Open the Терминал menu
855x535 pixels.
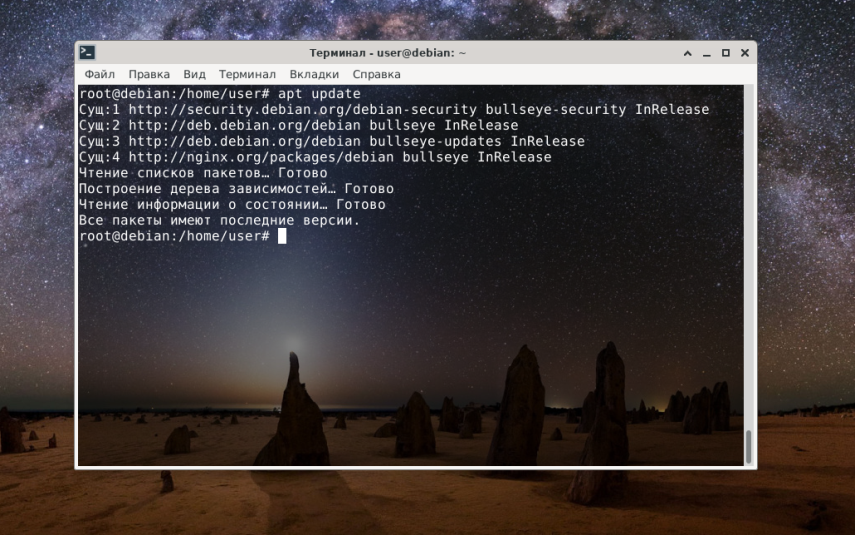[x=247, y=74]
